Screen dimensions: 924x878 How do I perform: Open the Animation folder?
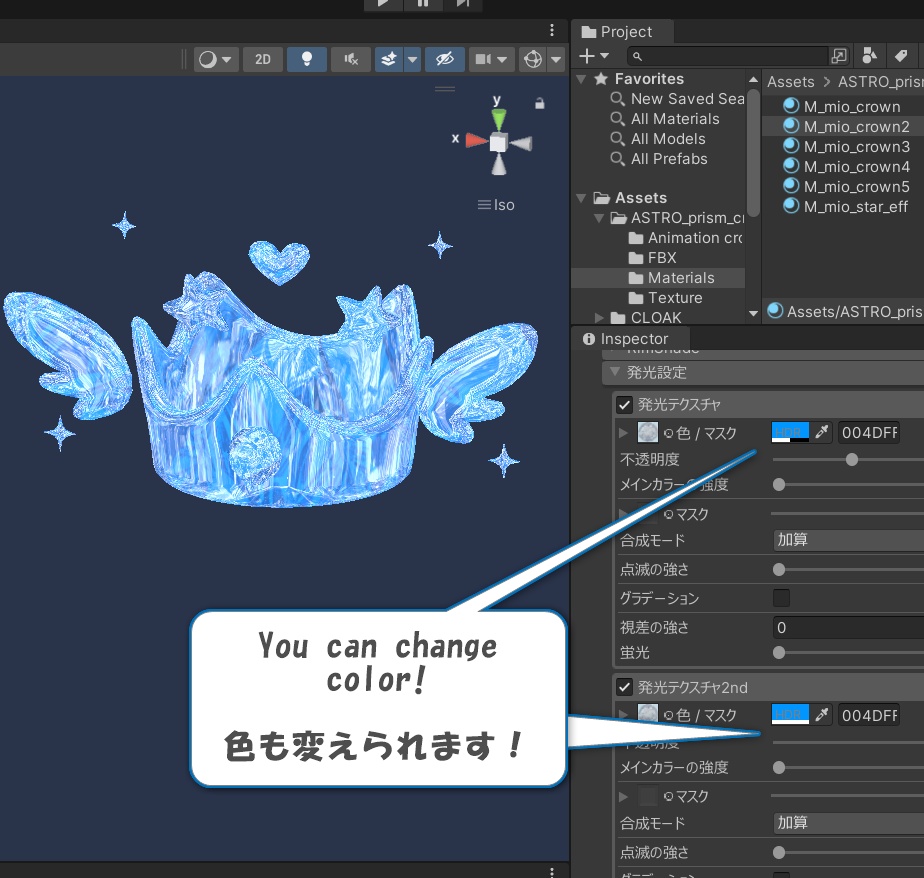click(686, 238)
